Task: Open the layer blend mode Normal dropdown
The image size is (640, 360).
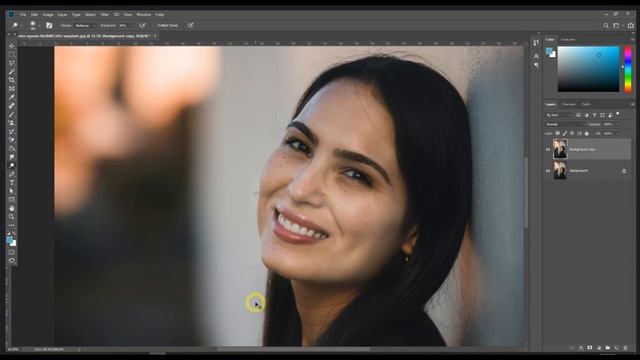Action: pyautogui.click(x=565, y=124)
